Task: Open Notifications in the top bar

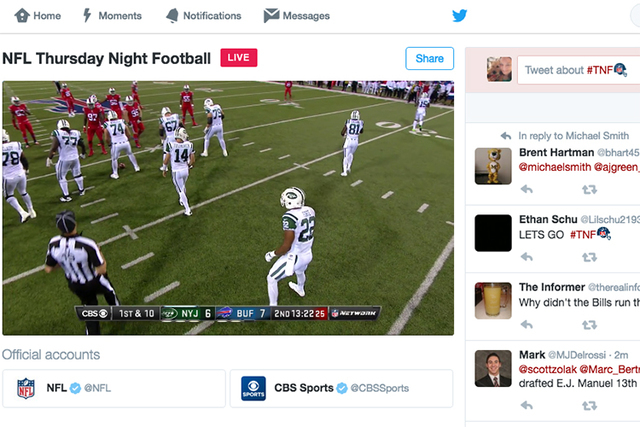Action: coord(203,16)
